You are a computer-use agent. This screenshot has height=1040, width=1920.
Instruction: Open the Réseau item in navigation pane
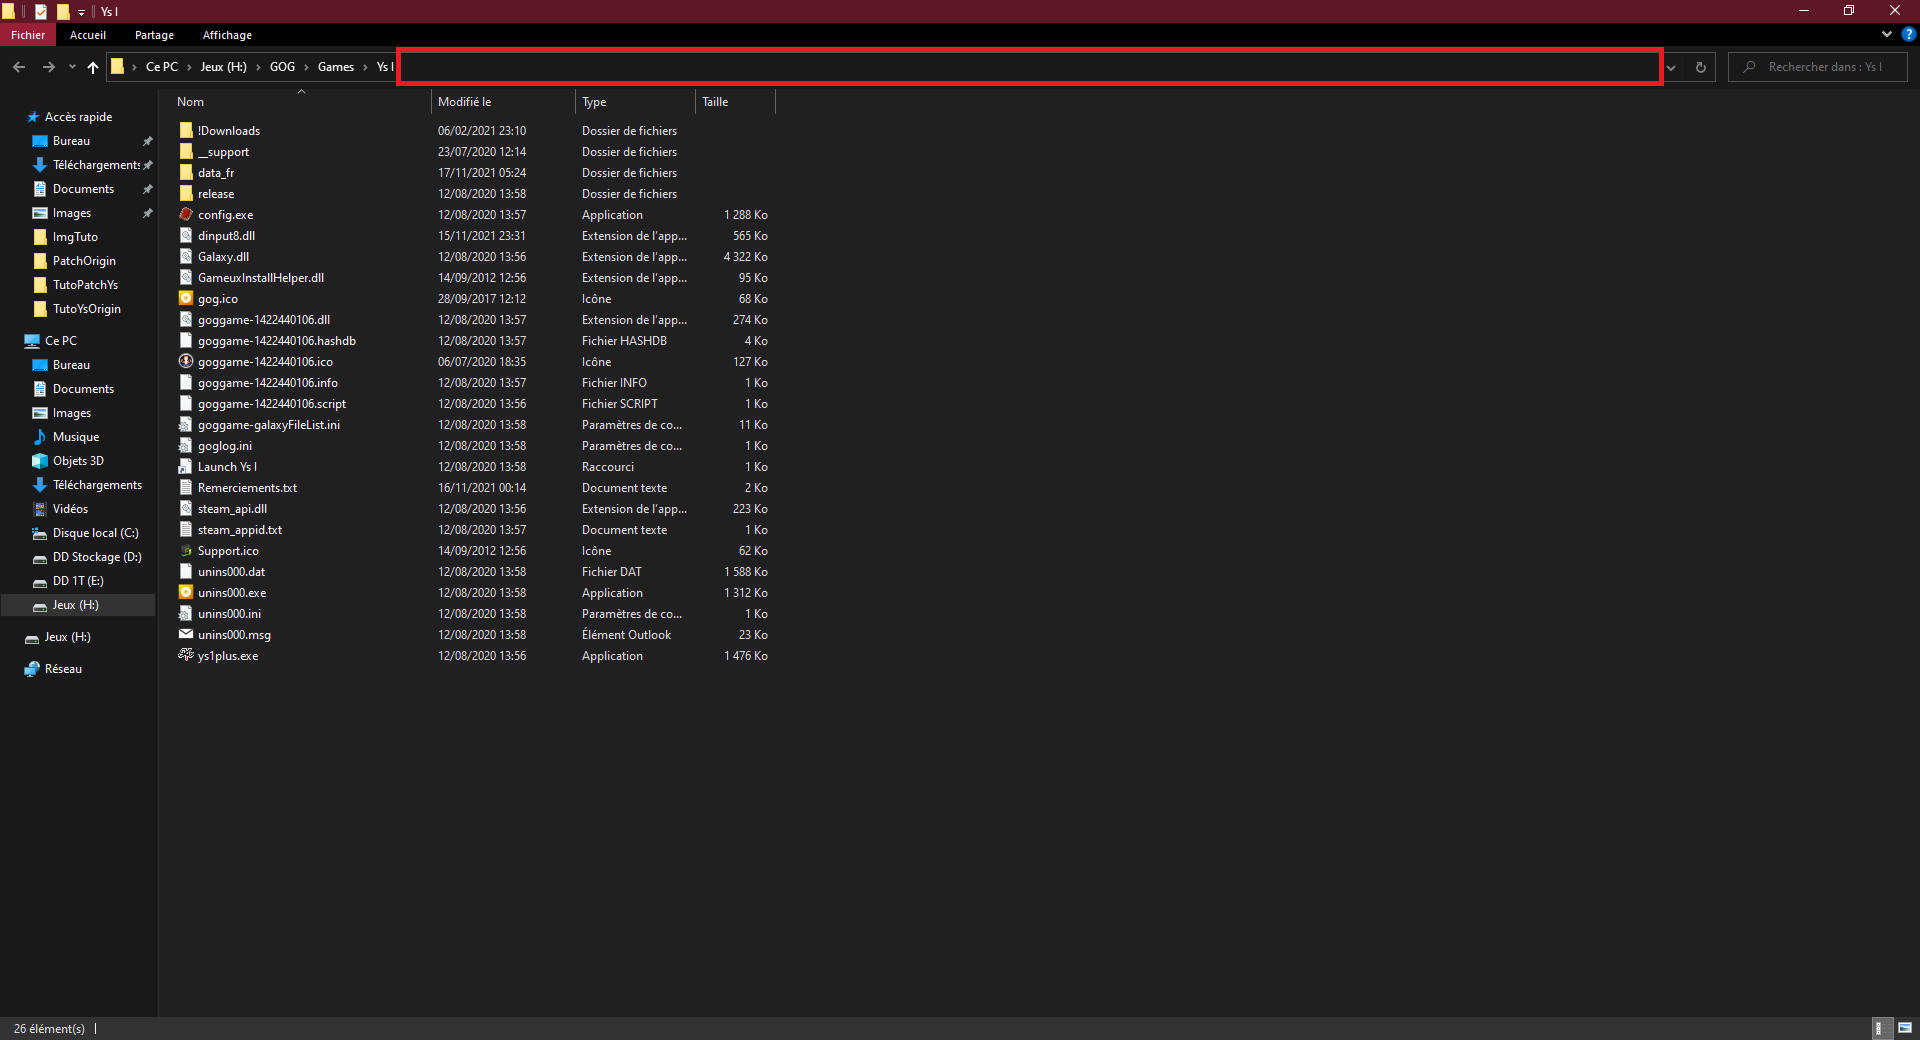point(63,669)
